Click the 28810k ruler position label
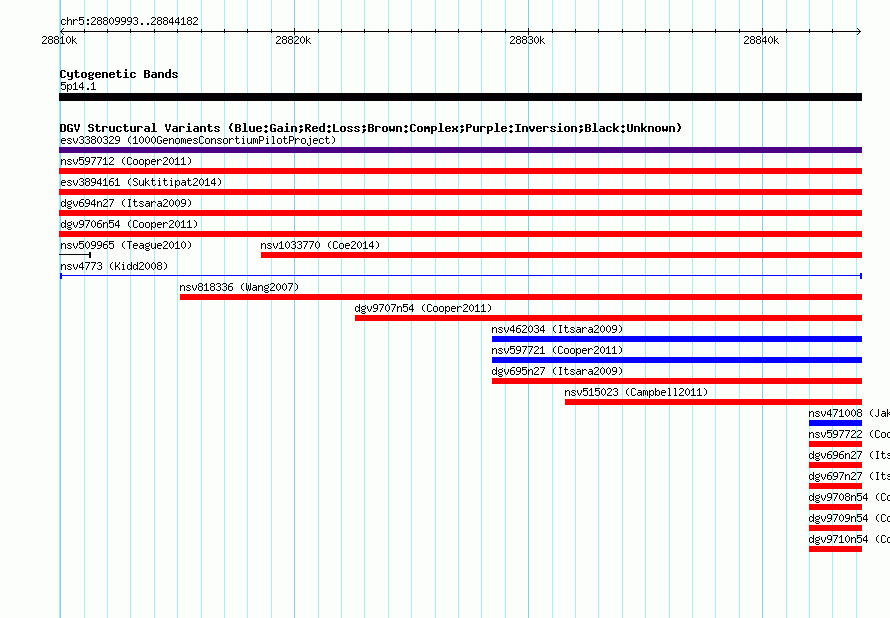This screenshot has height=618, width=890. point(60,40)
